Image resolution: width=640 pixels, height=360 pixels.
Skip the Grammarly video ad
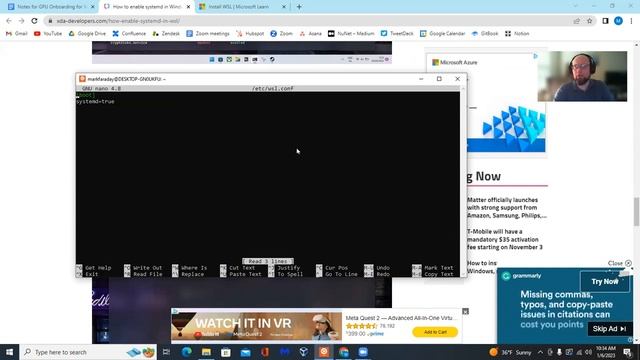pos(609,329)
